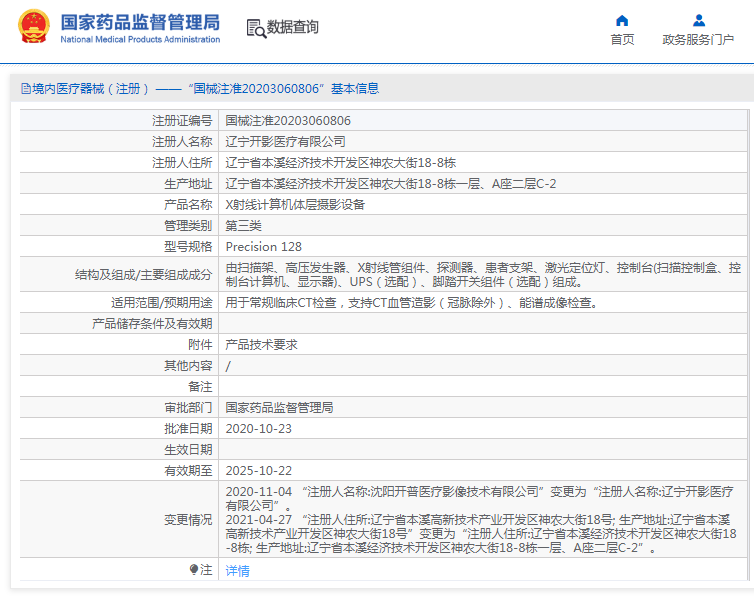Click the 产品名称 row label

[x=188, y=205]
